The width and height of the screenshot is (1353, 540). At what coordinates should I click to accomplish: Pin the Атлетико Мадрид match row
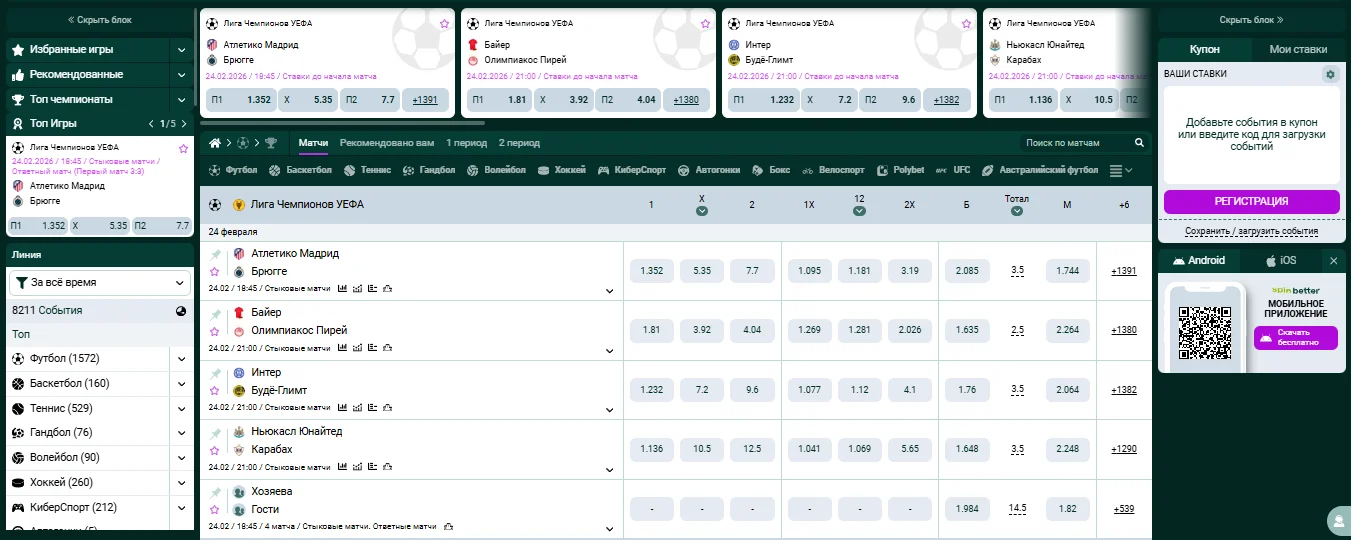coord(214,254)
